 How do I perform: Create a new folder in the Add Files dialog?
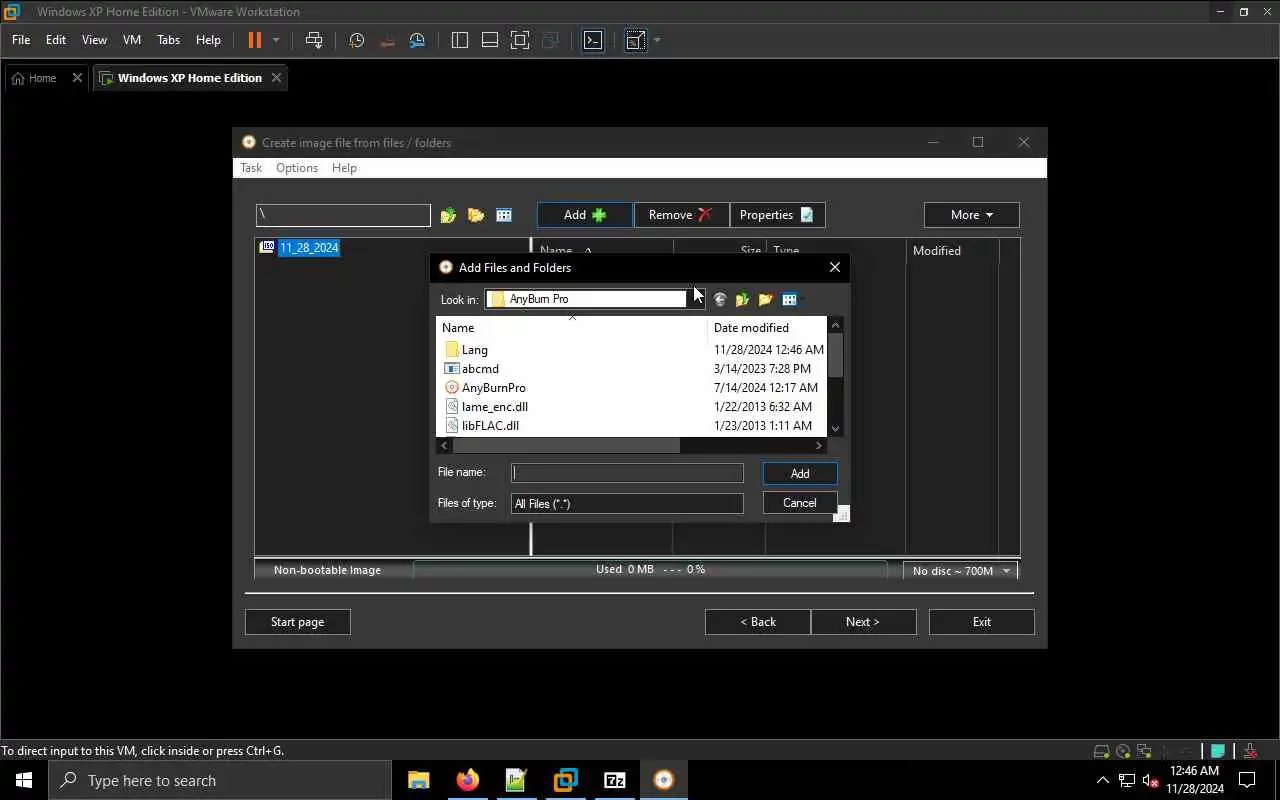pyautogui.click(x=766, y=299)
